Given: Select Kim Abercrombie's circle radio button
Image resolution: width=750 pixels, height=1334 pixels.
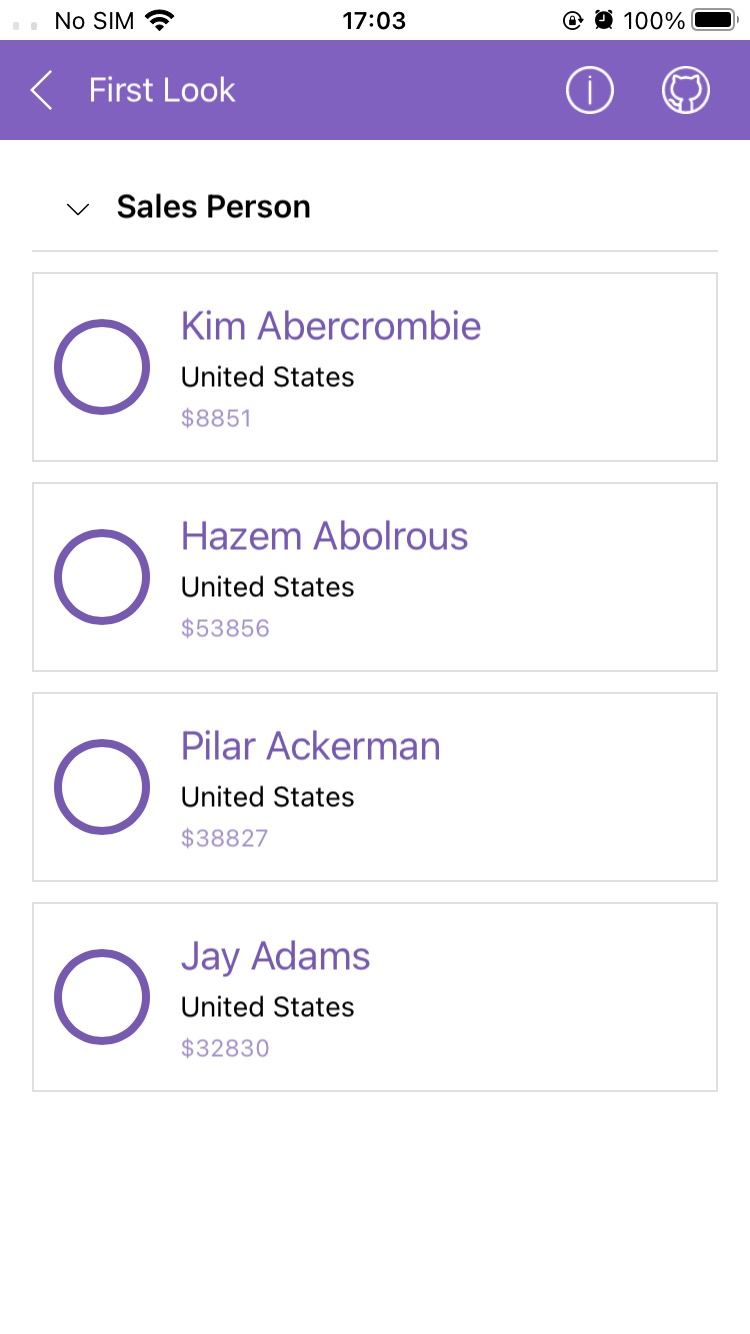Looking at the screenshot, I should (x=102, y=367).
